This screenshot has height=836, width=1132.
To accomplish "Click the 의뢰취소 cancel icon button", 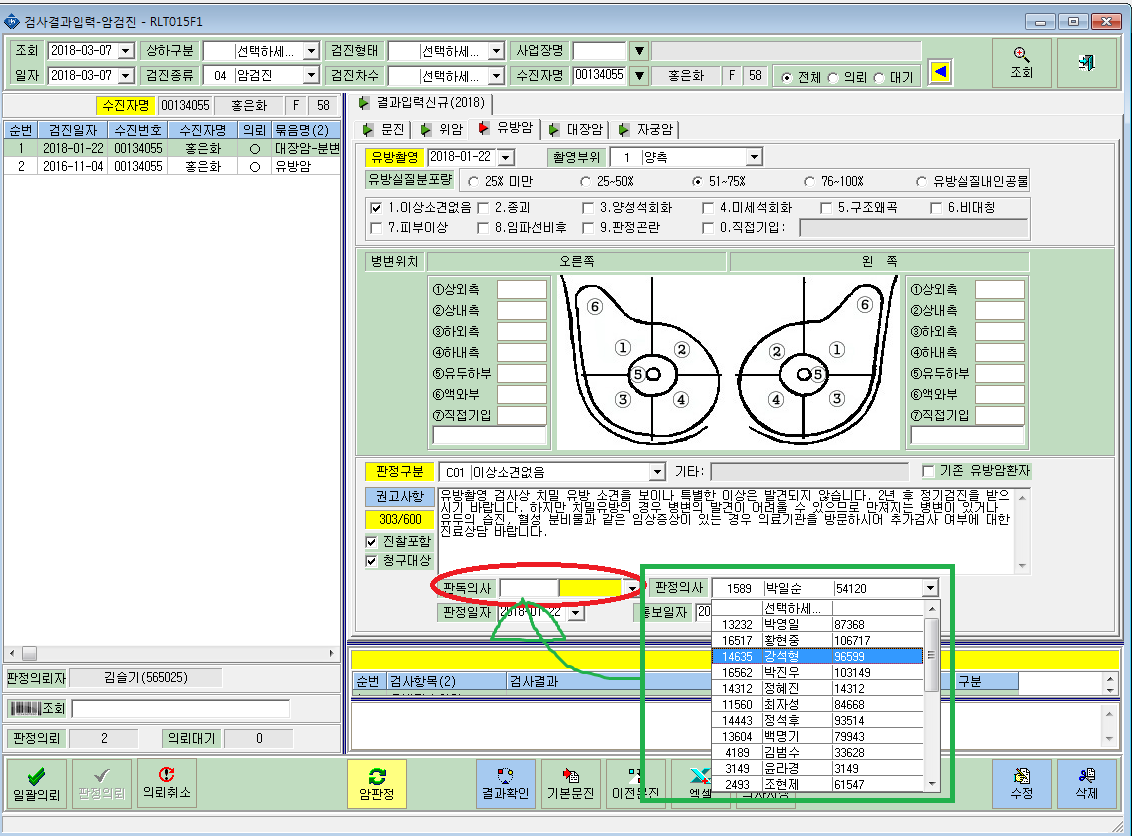I will click(x=167, y=784).
